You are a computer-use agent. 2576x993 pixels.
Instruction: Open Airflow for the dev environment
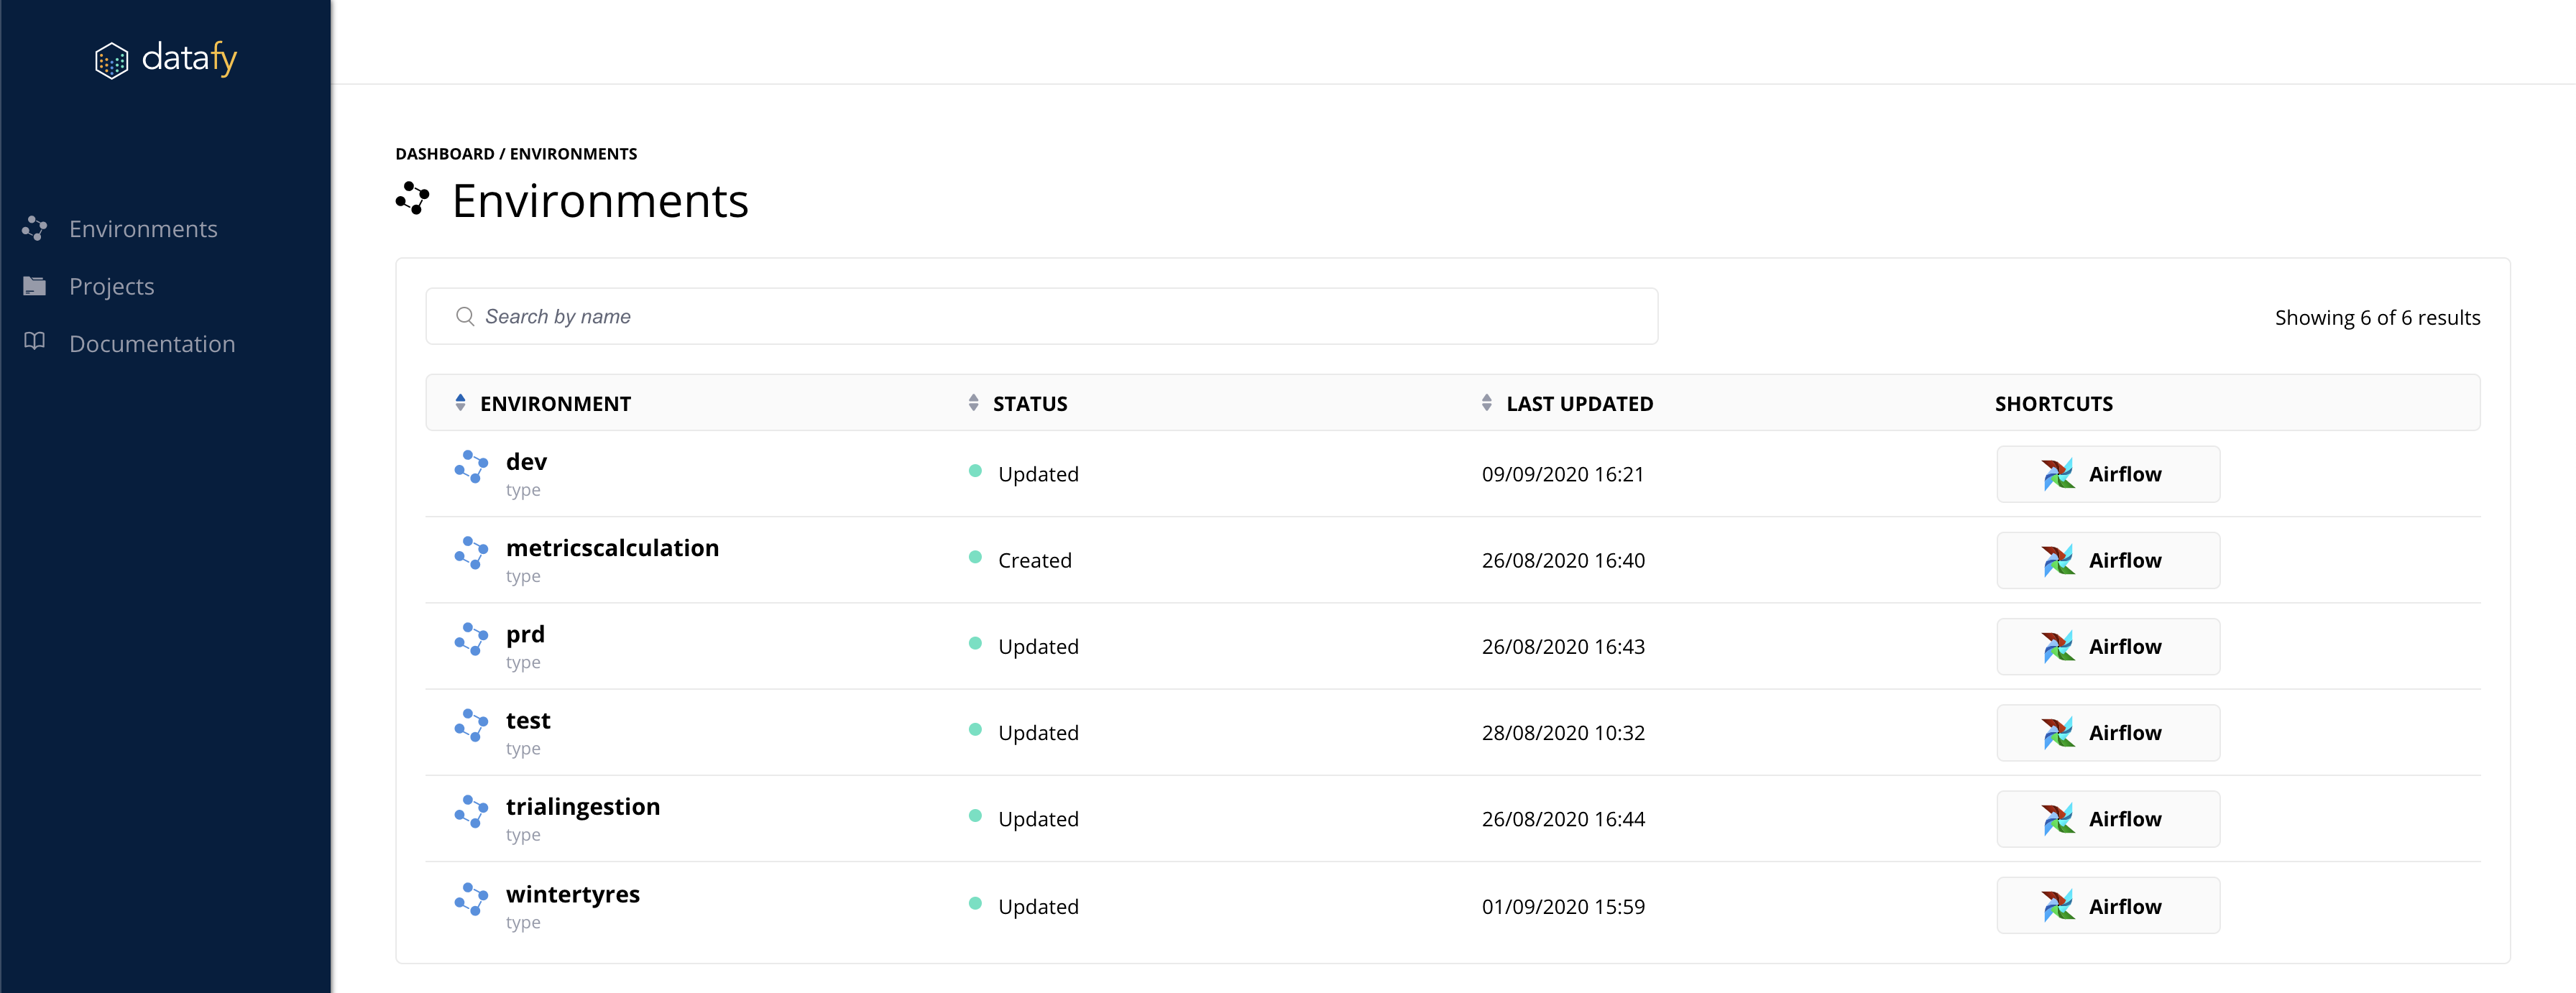(x=2107, y=474)
